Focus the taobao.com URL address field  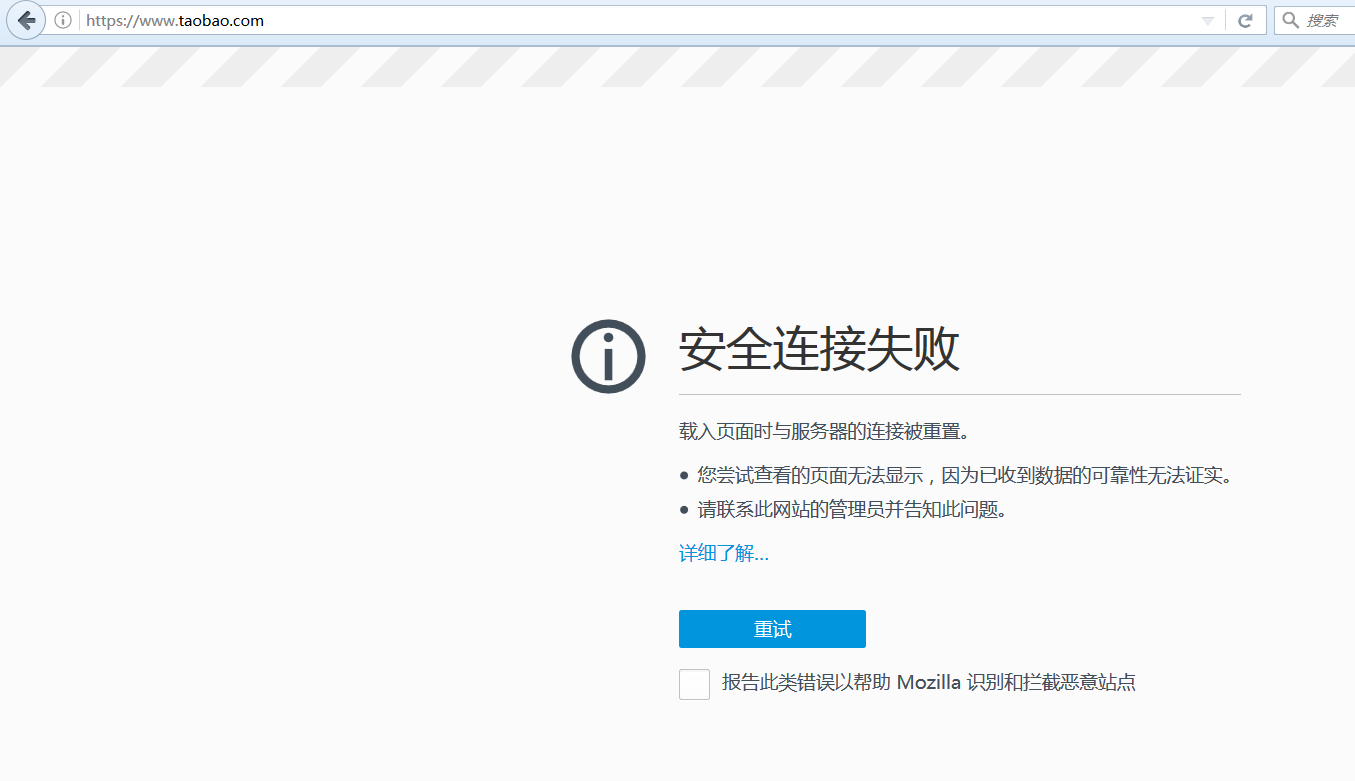click(600, 20)
